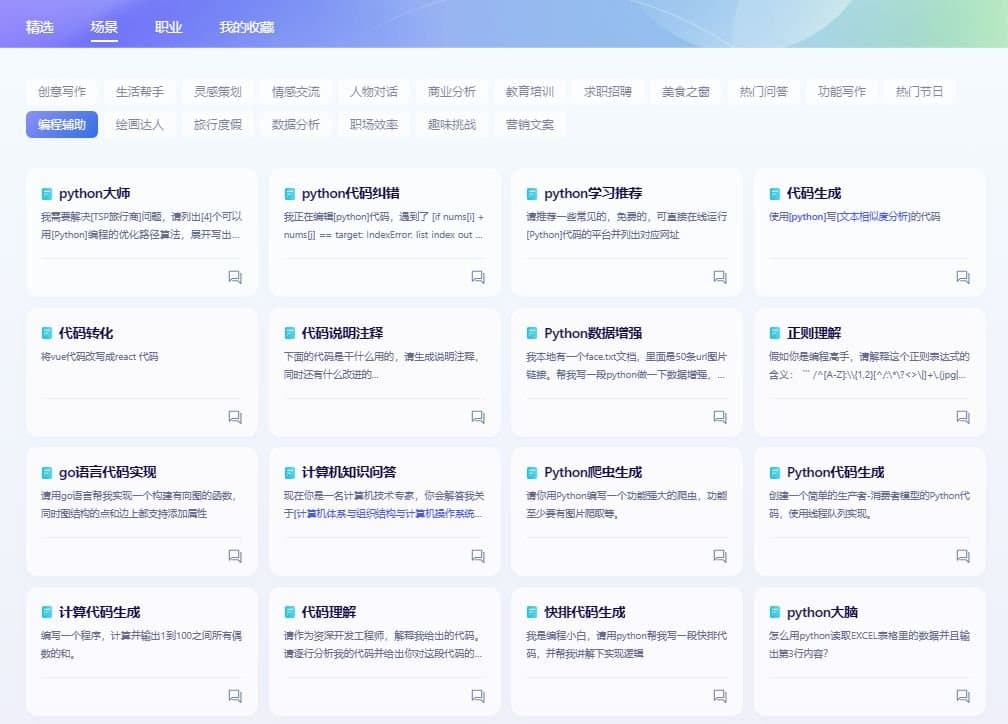1008x724 pixels.
Task: Click description starting 怎么用python读取EXCEL
Action: tap(869, 644)
